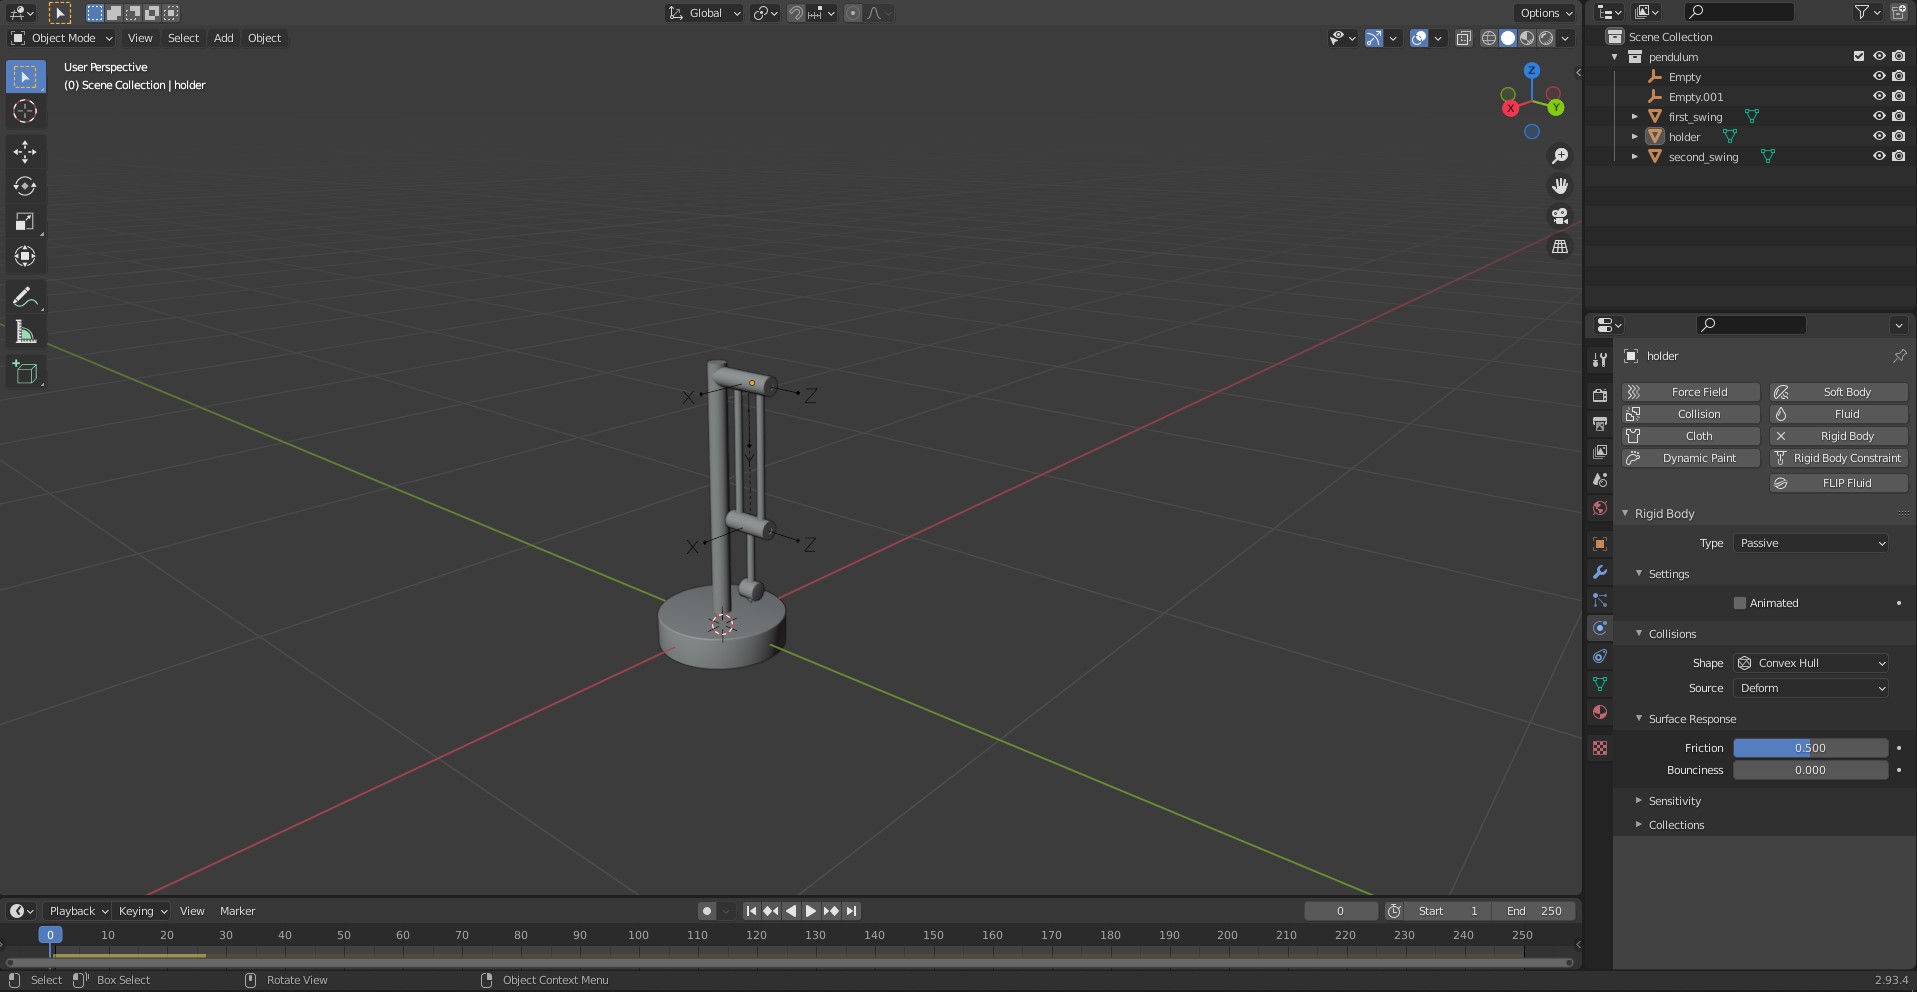Hide the Empty object in viewport
1917x992 pixels.
[1879, 77]
